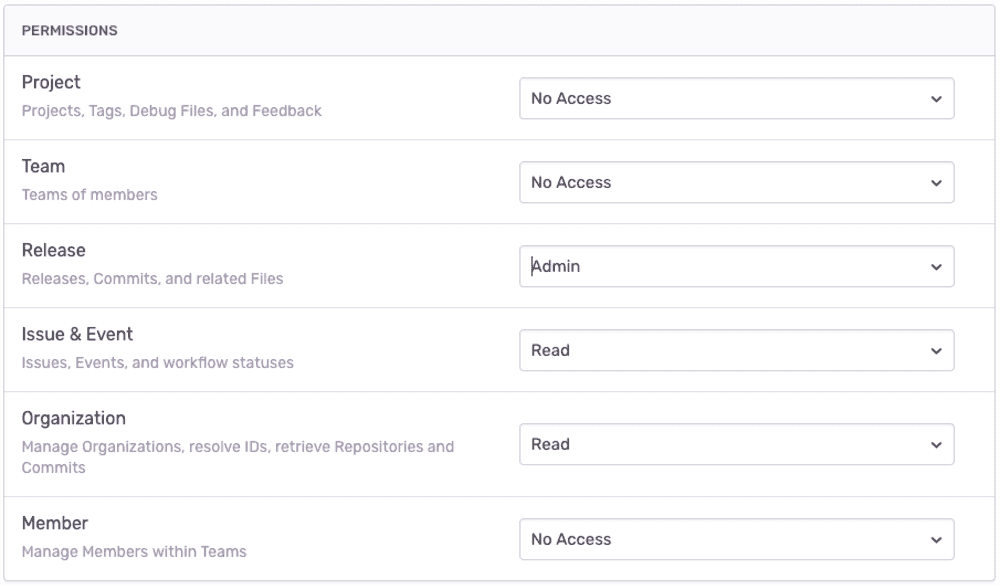The height and width of the screenshot is (585, 1000).
Task: Click the chevron on Issue & Event selector
Action: [936, 350]
